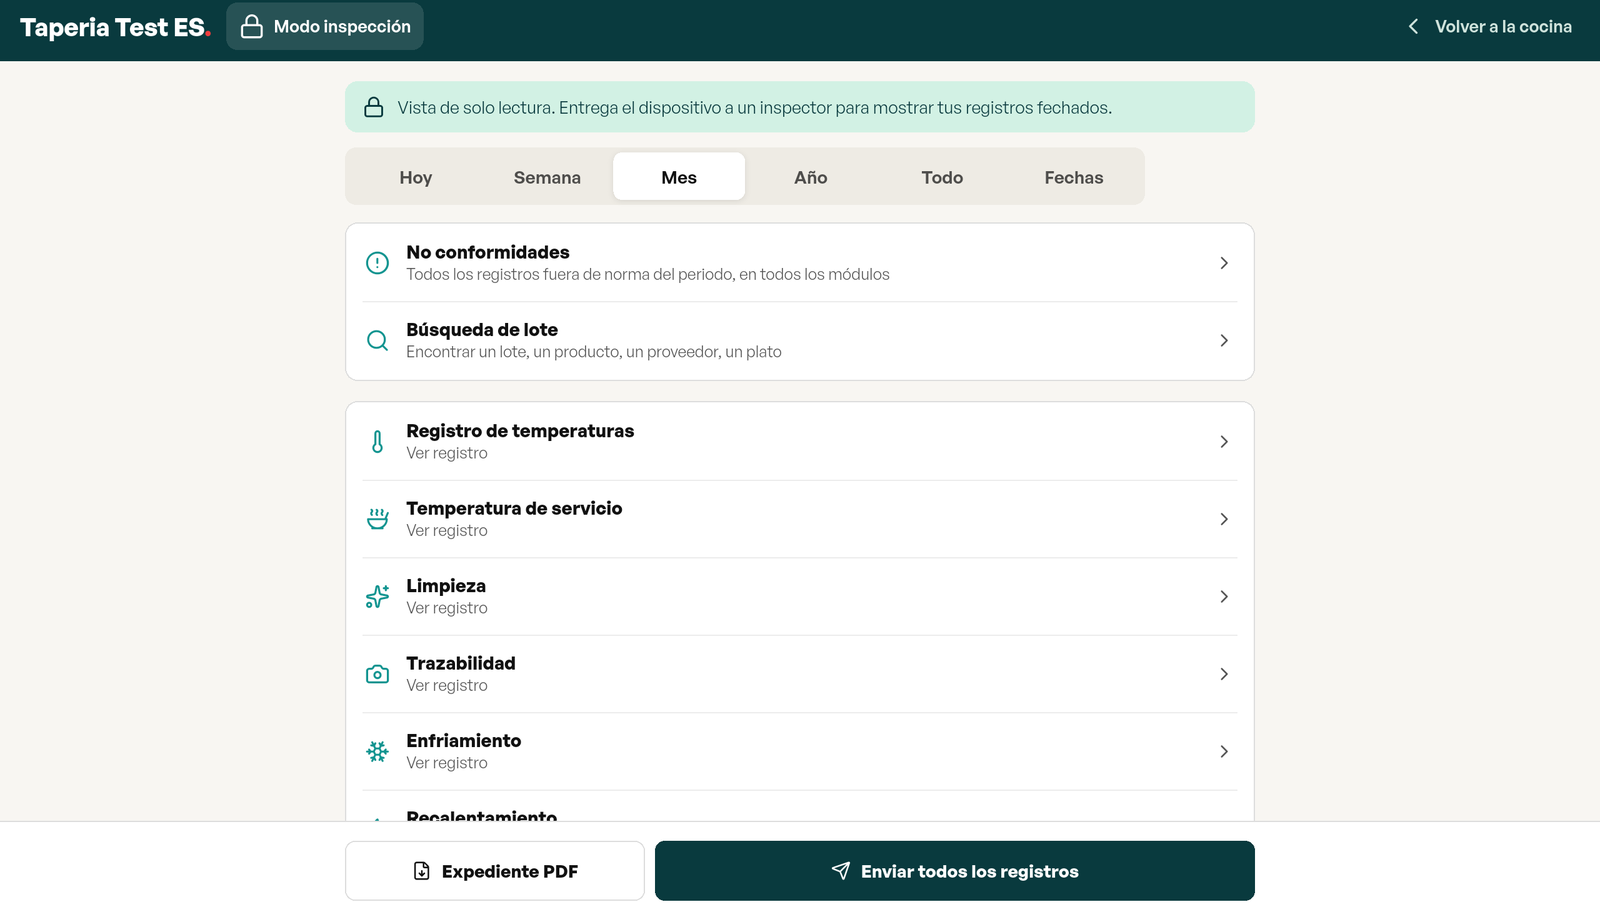Click the Expediente PDF button
The image size is (1600, 912).
tap(495, 871)
